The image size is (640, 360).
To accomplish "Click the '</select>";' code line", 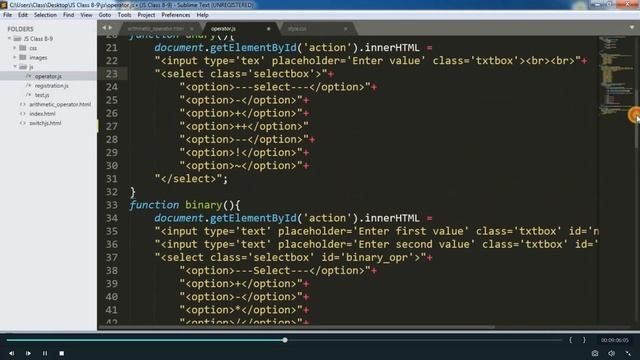I will click(x=191, y=179).
